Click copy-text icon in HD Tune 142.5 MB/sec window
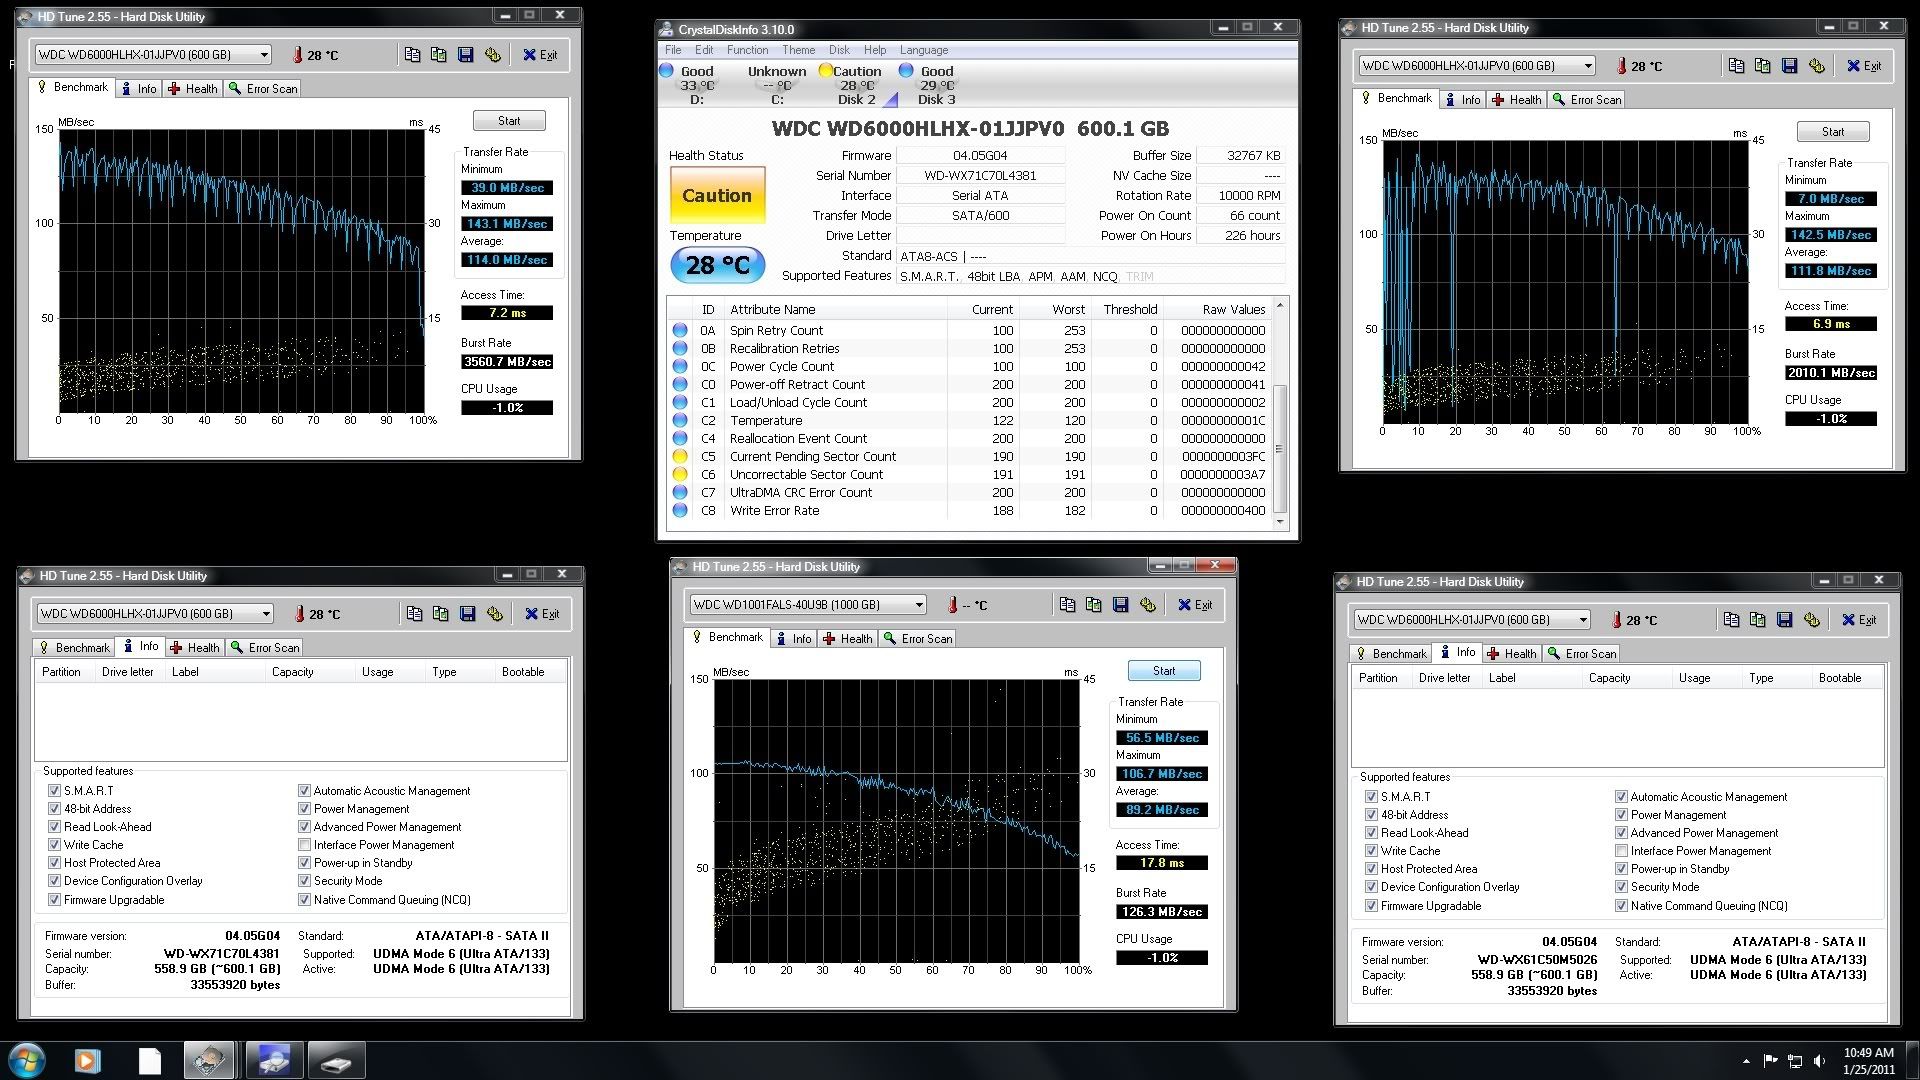Image resolution: width=1920 pixels, height=1080 pixels. click(1736, 66)
